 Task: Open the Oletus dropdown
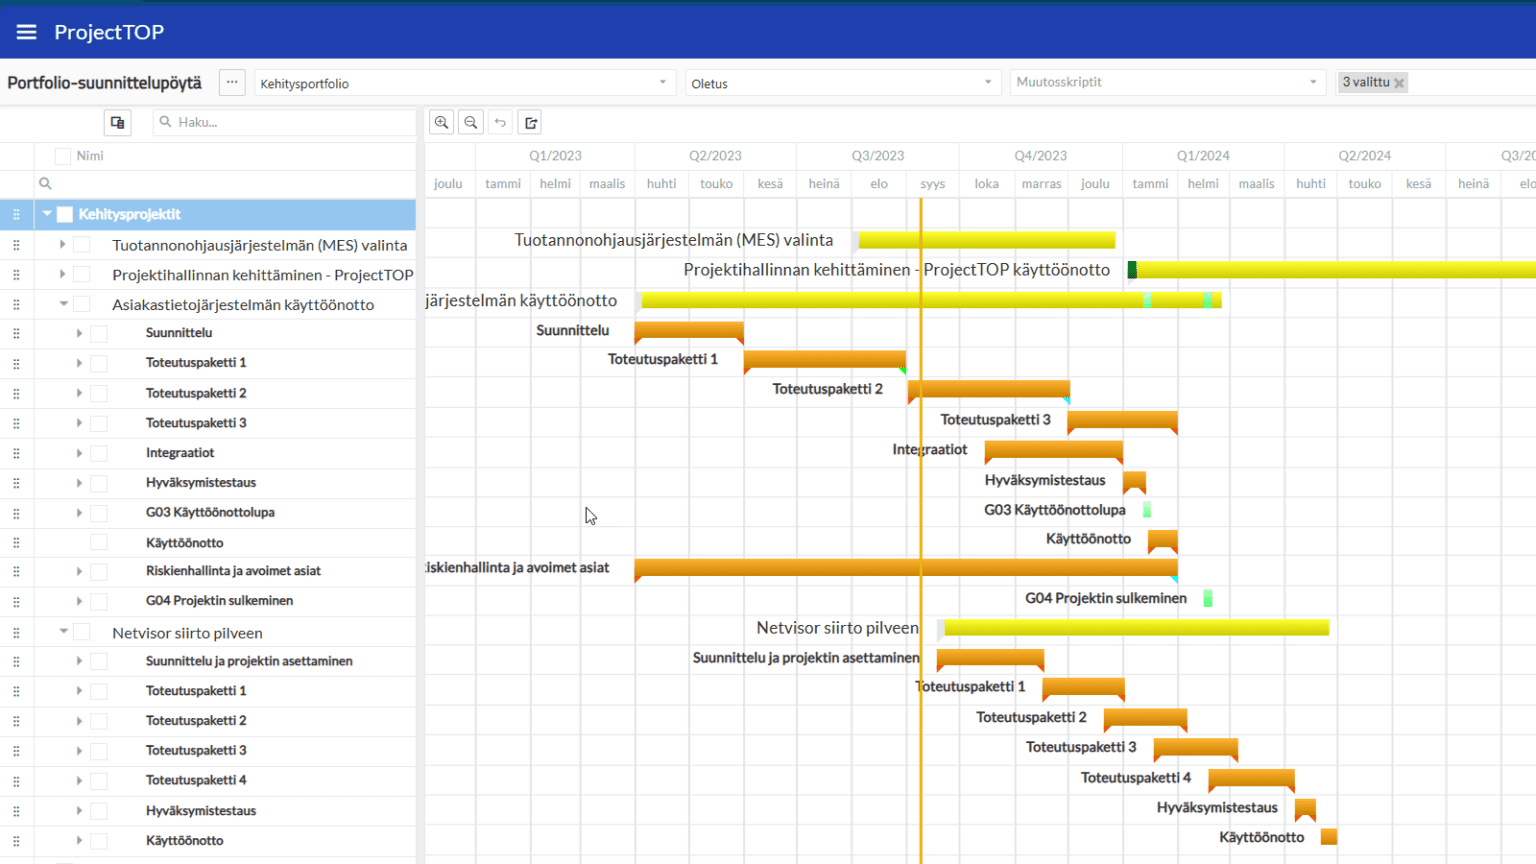coord(987,82)
